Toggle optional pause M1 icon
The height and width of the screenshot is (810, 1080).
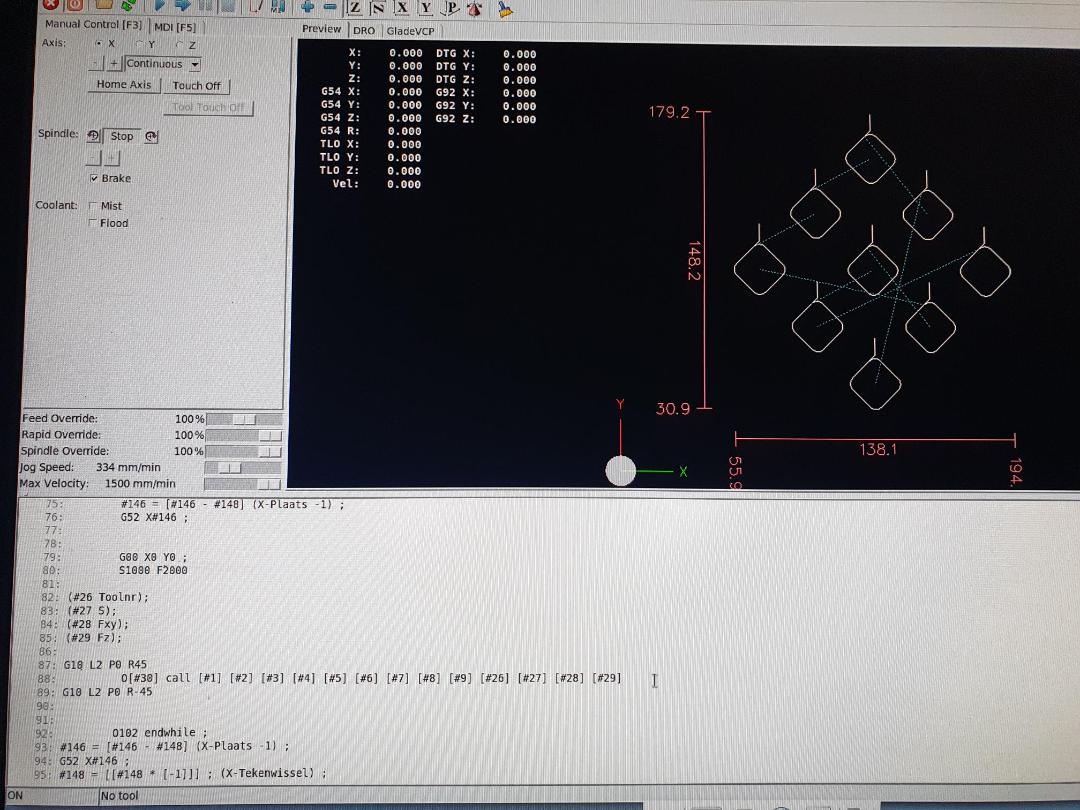(278, 7)
